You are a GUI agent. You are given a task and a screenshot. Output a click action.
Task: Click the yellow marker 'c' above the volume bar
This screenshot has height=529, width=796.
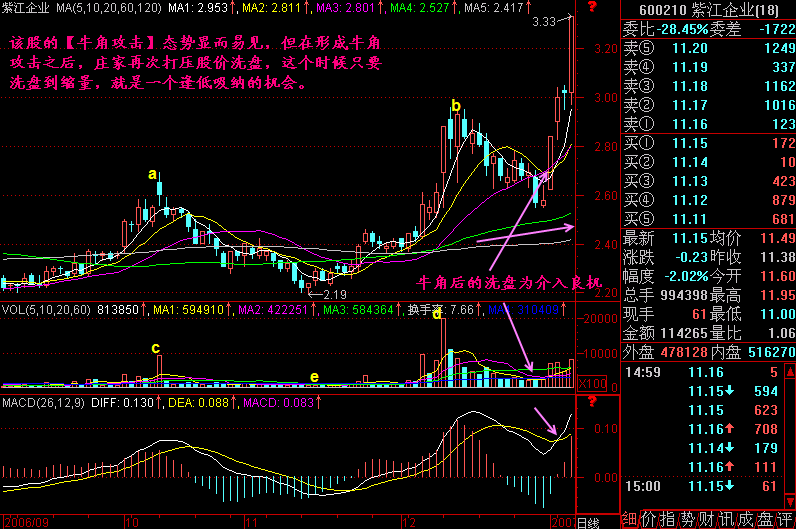(155, 348)
